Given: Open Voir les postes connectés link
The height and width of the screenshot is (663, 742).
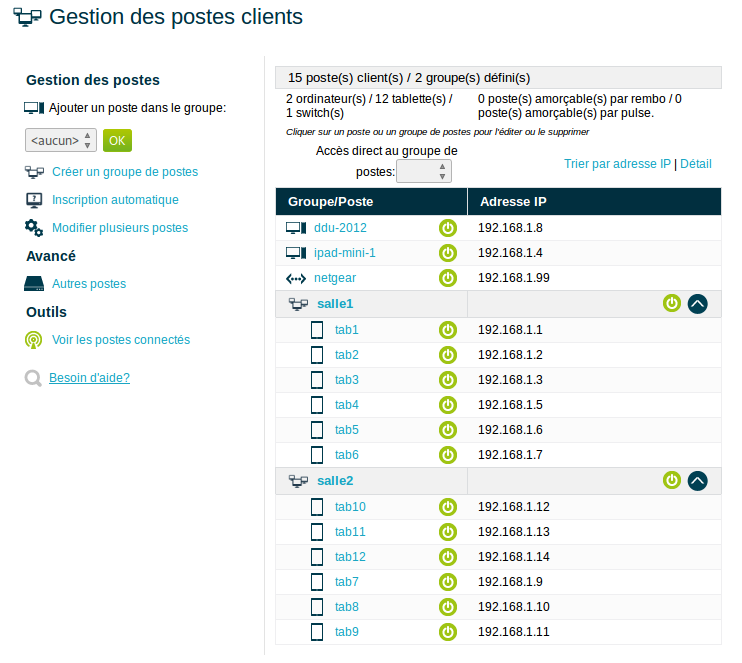Looking at the screenshot, I should click(121, 340).
